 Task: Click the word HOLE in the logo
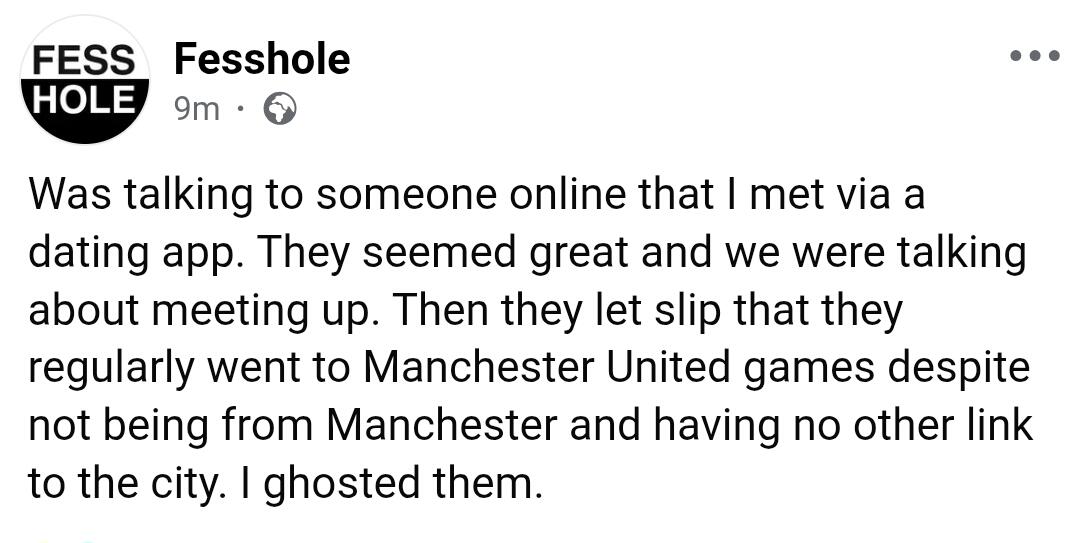pyautogui.click(x=84, y=98)
